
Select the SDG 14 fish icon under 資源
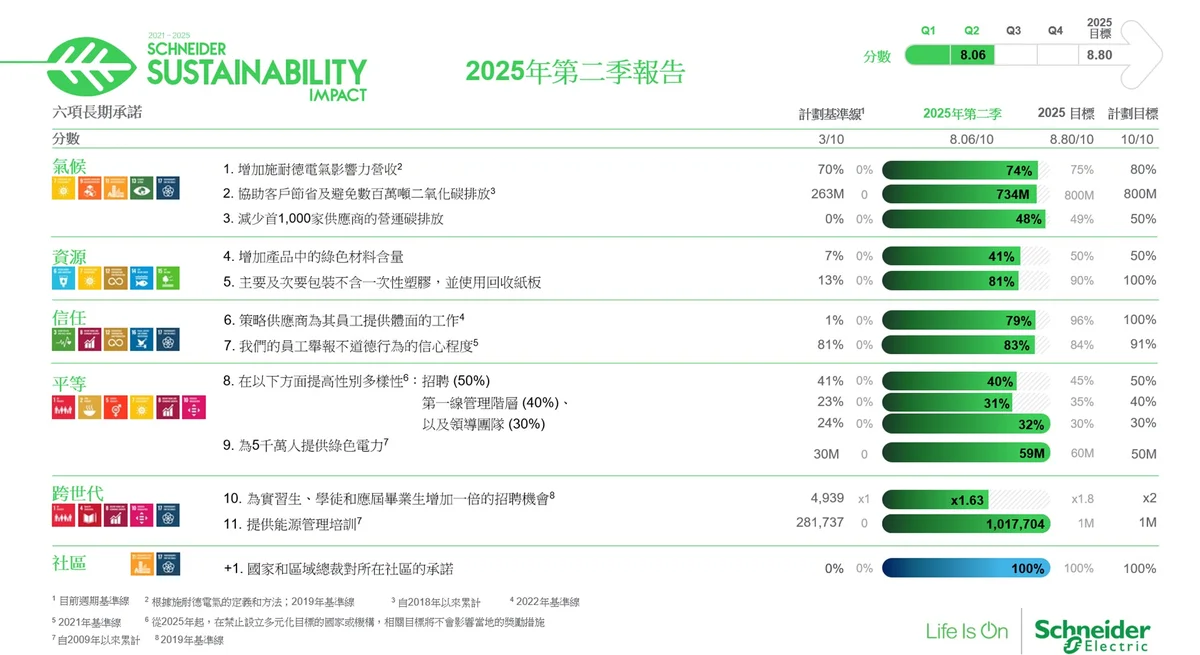(142, 277)
